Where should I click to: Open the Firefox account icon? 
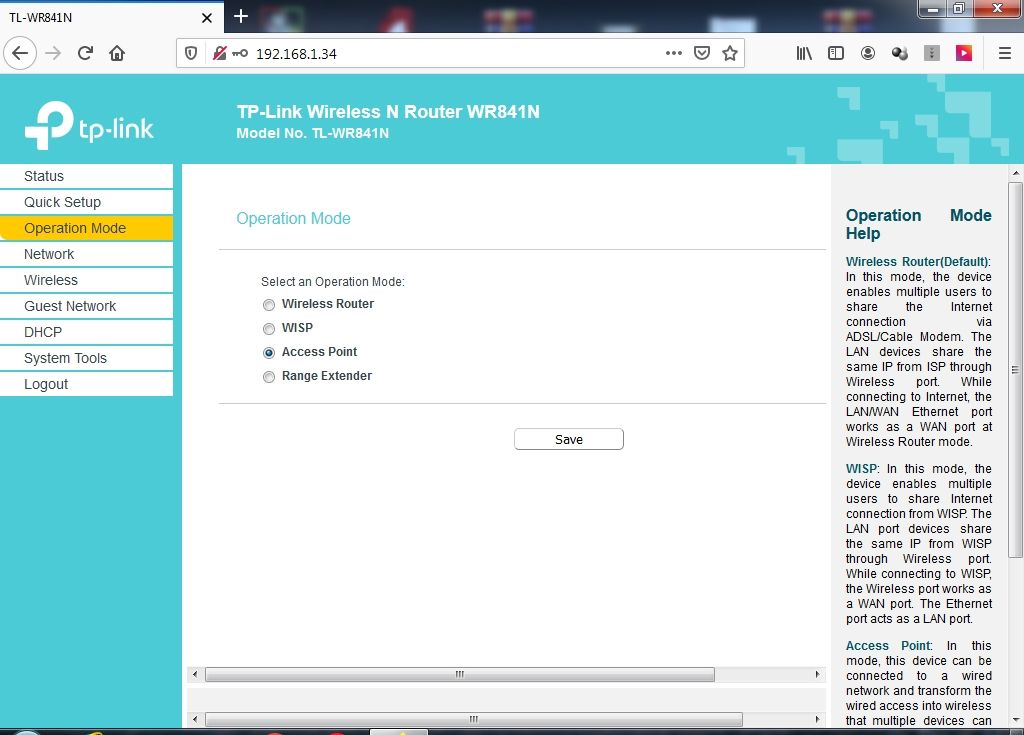(867, 53)
